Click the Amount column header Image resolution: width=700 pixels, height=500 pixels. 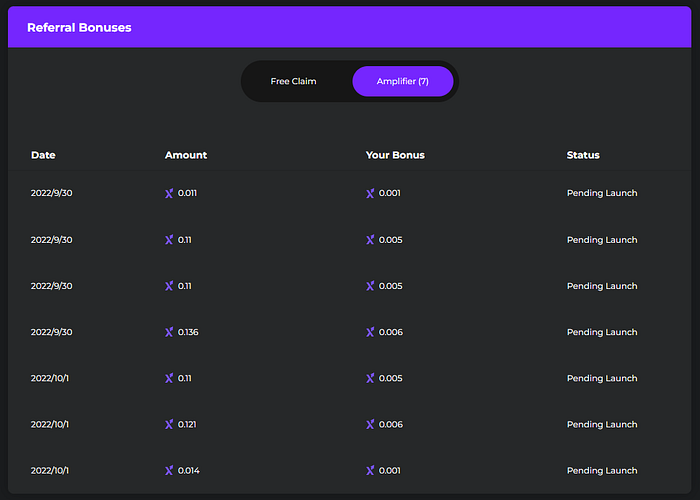[186, 155]
